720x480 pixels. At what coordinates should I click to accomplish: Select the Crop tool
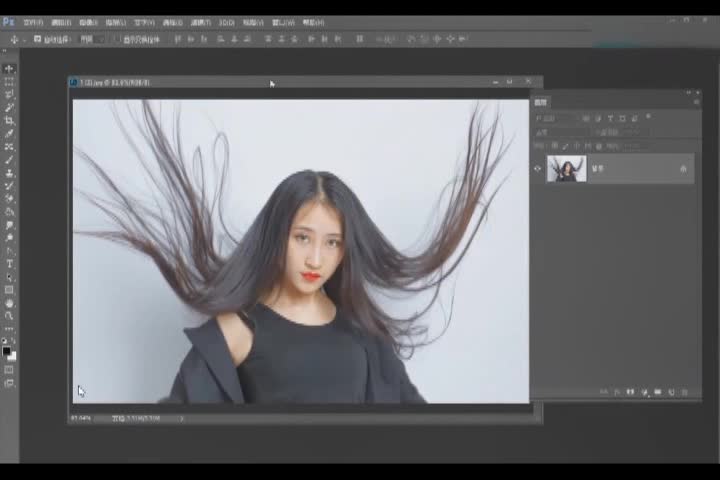(x=10, y=121)
